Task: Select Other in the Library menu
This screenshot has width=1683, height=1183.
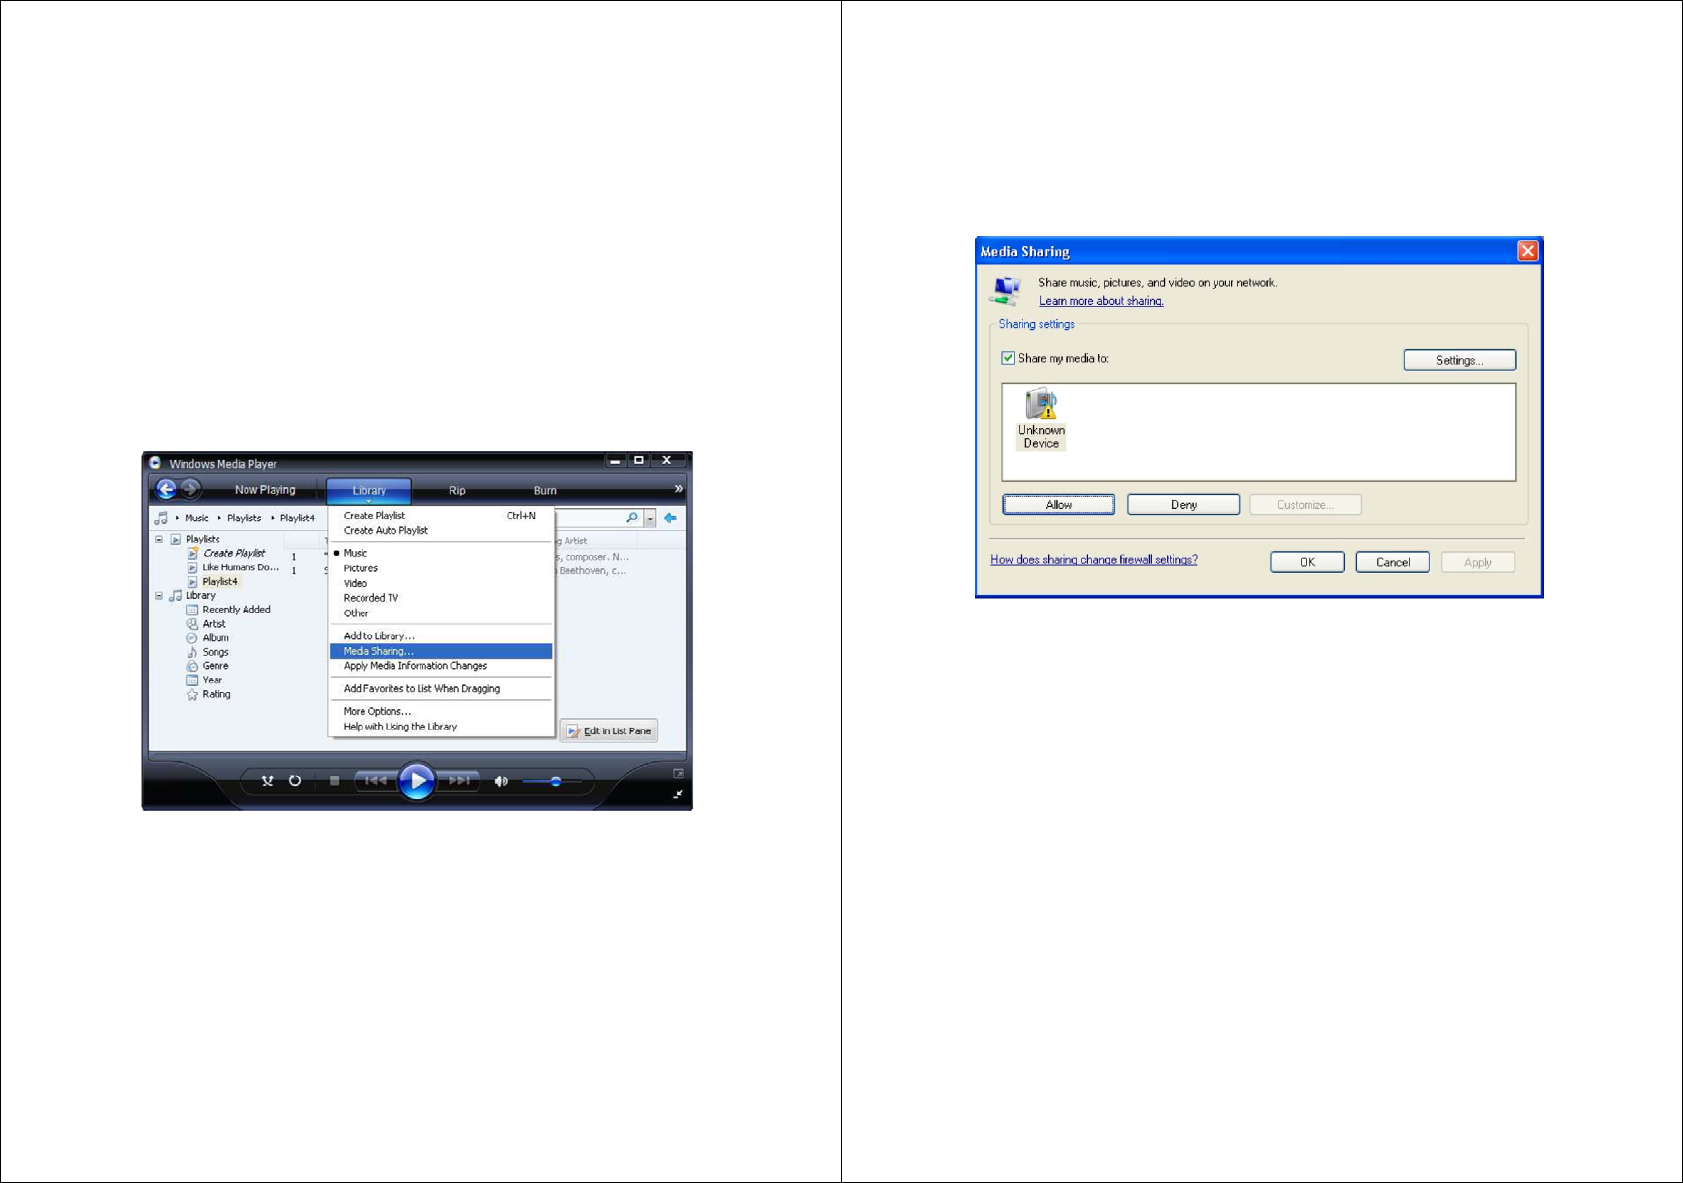Action: (x=441, y=613)
